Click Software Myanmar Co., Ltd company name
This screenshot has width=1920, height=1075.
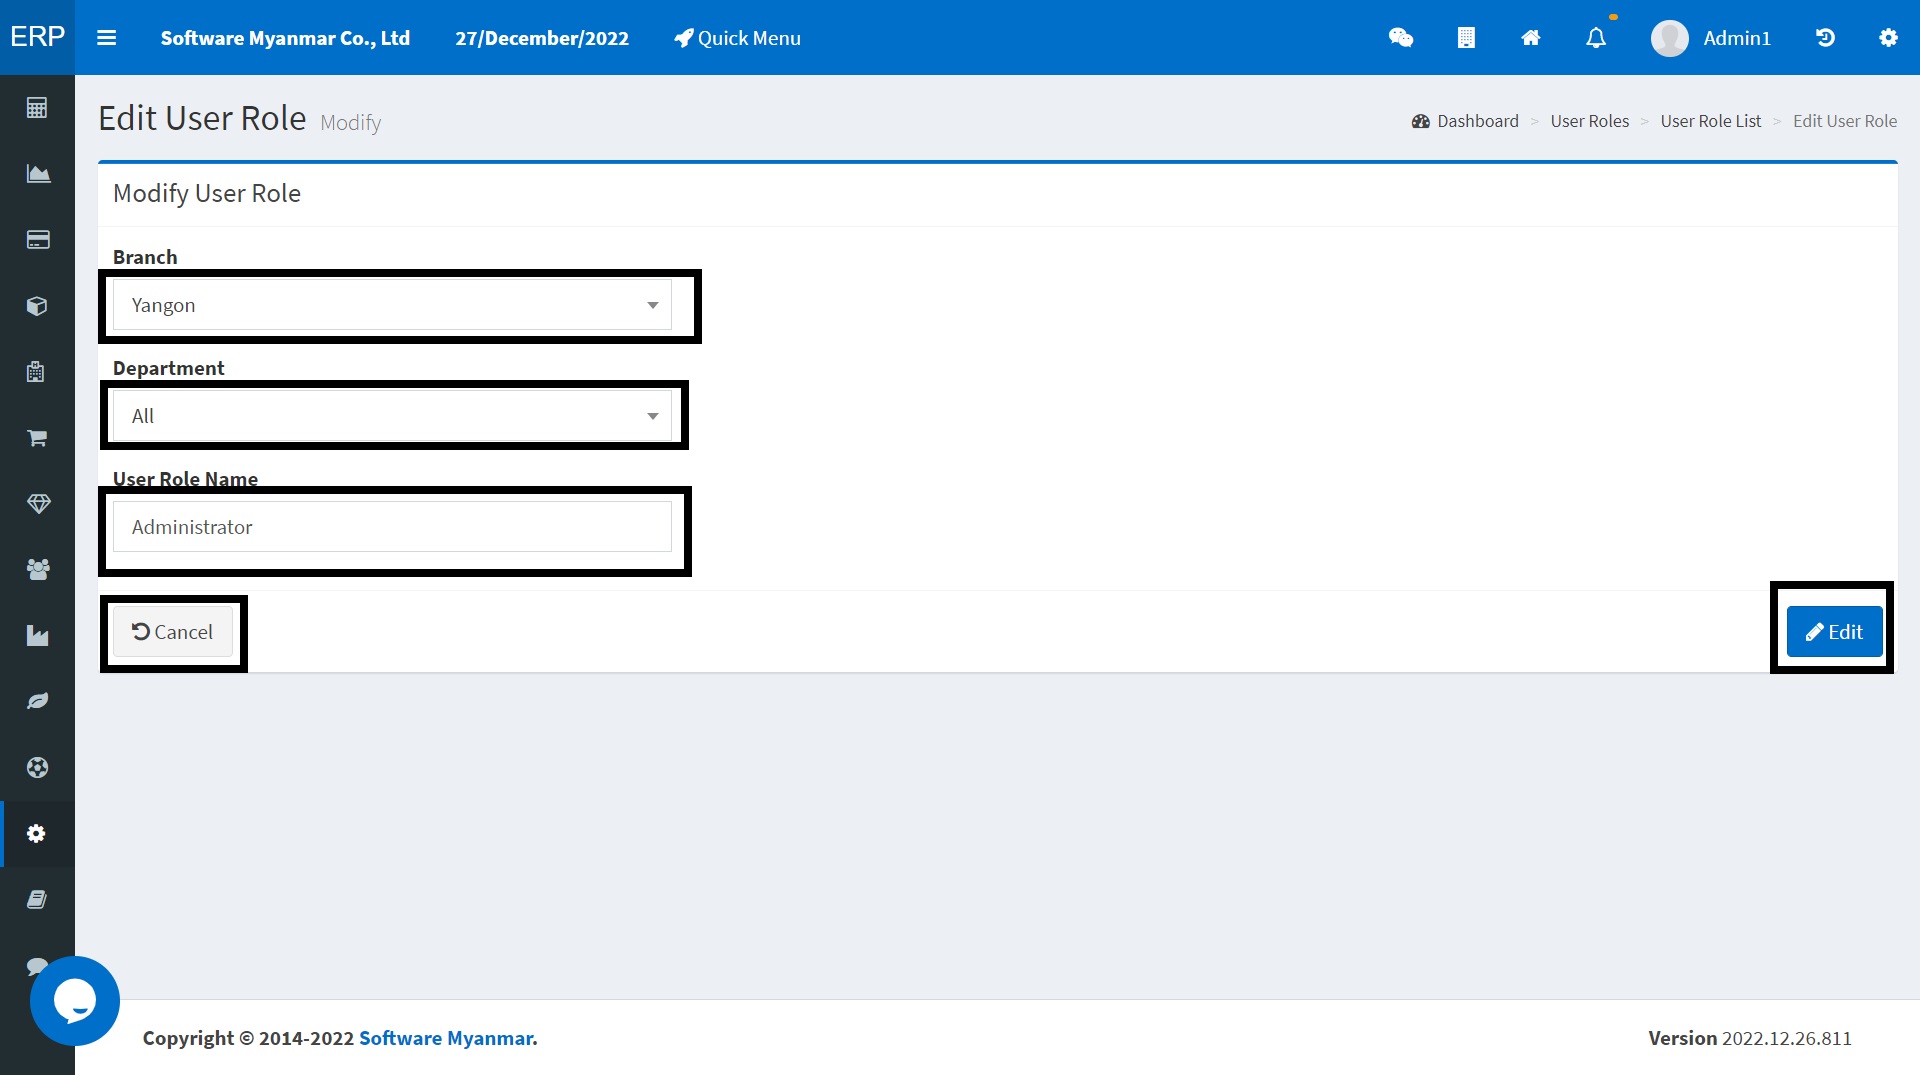tap(286, 38)
